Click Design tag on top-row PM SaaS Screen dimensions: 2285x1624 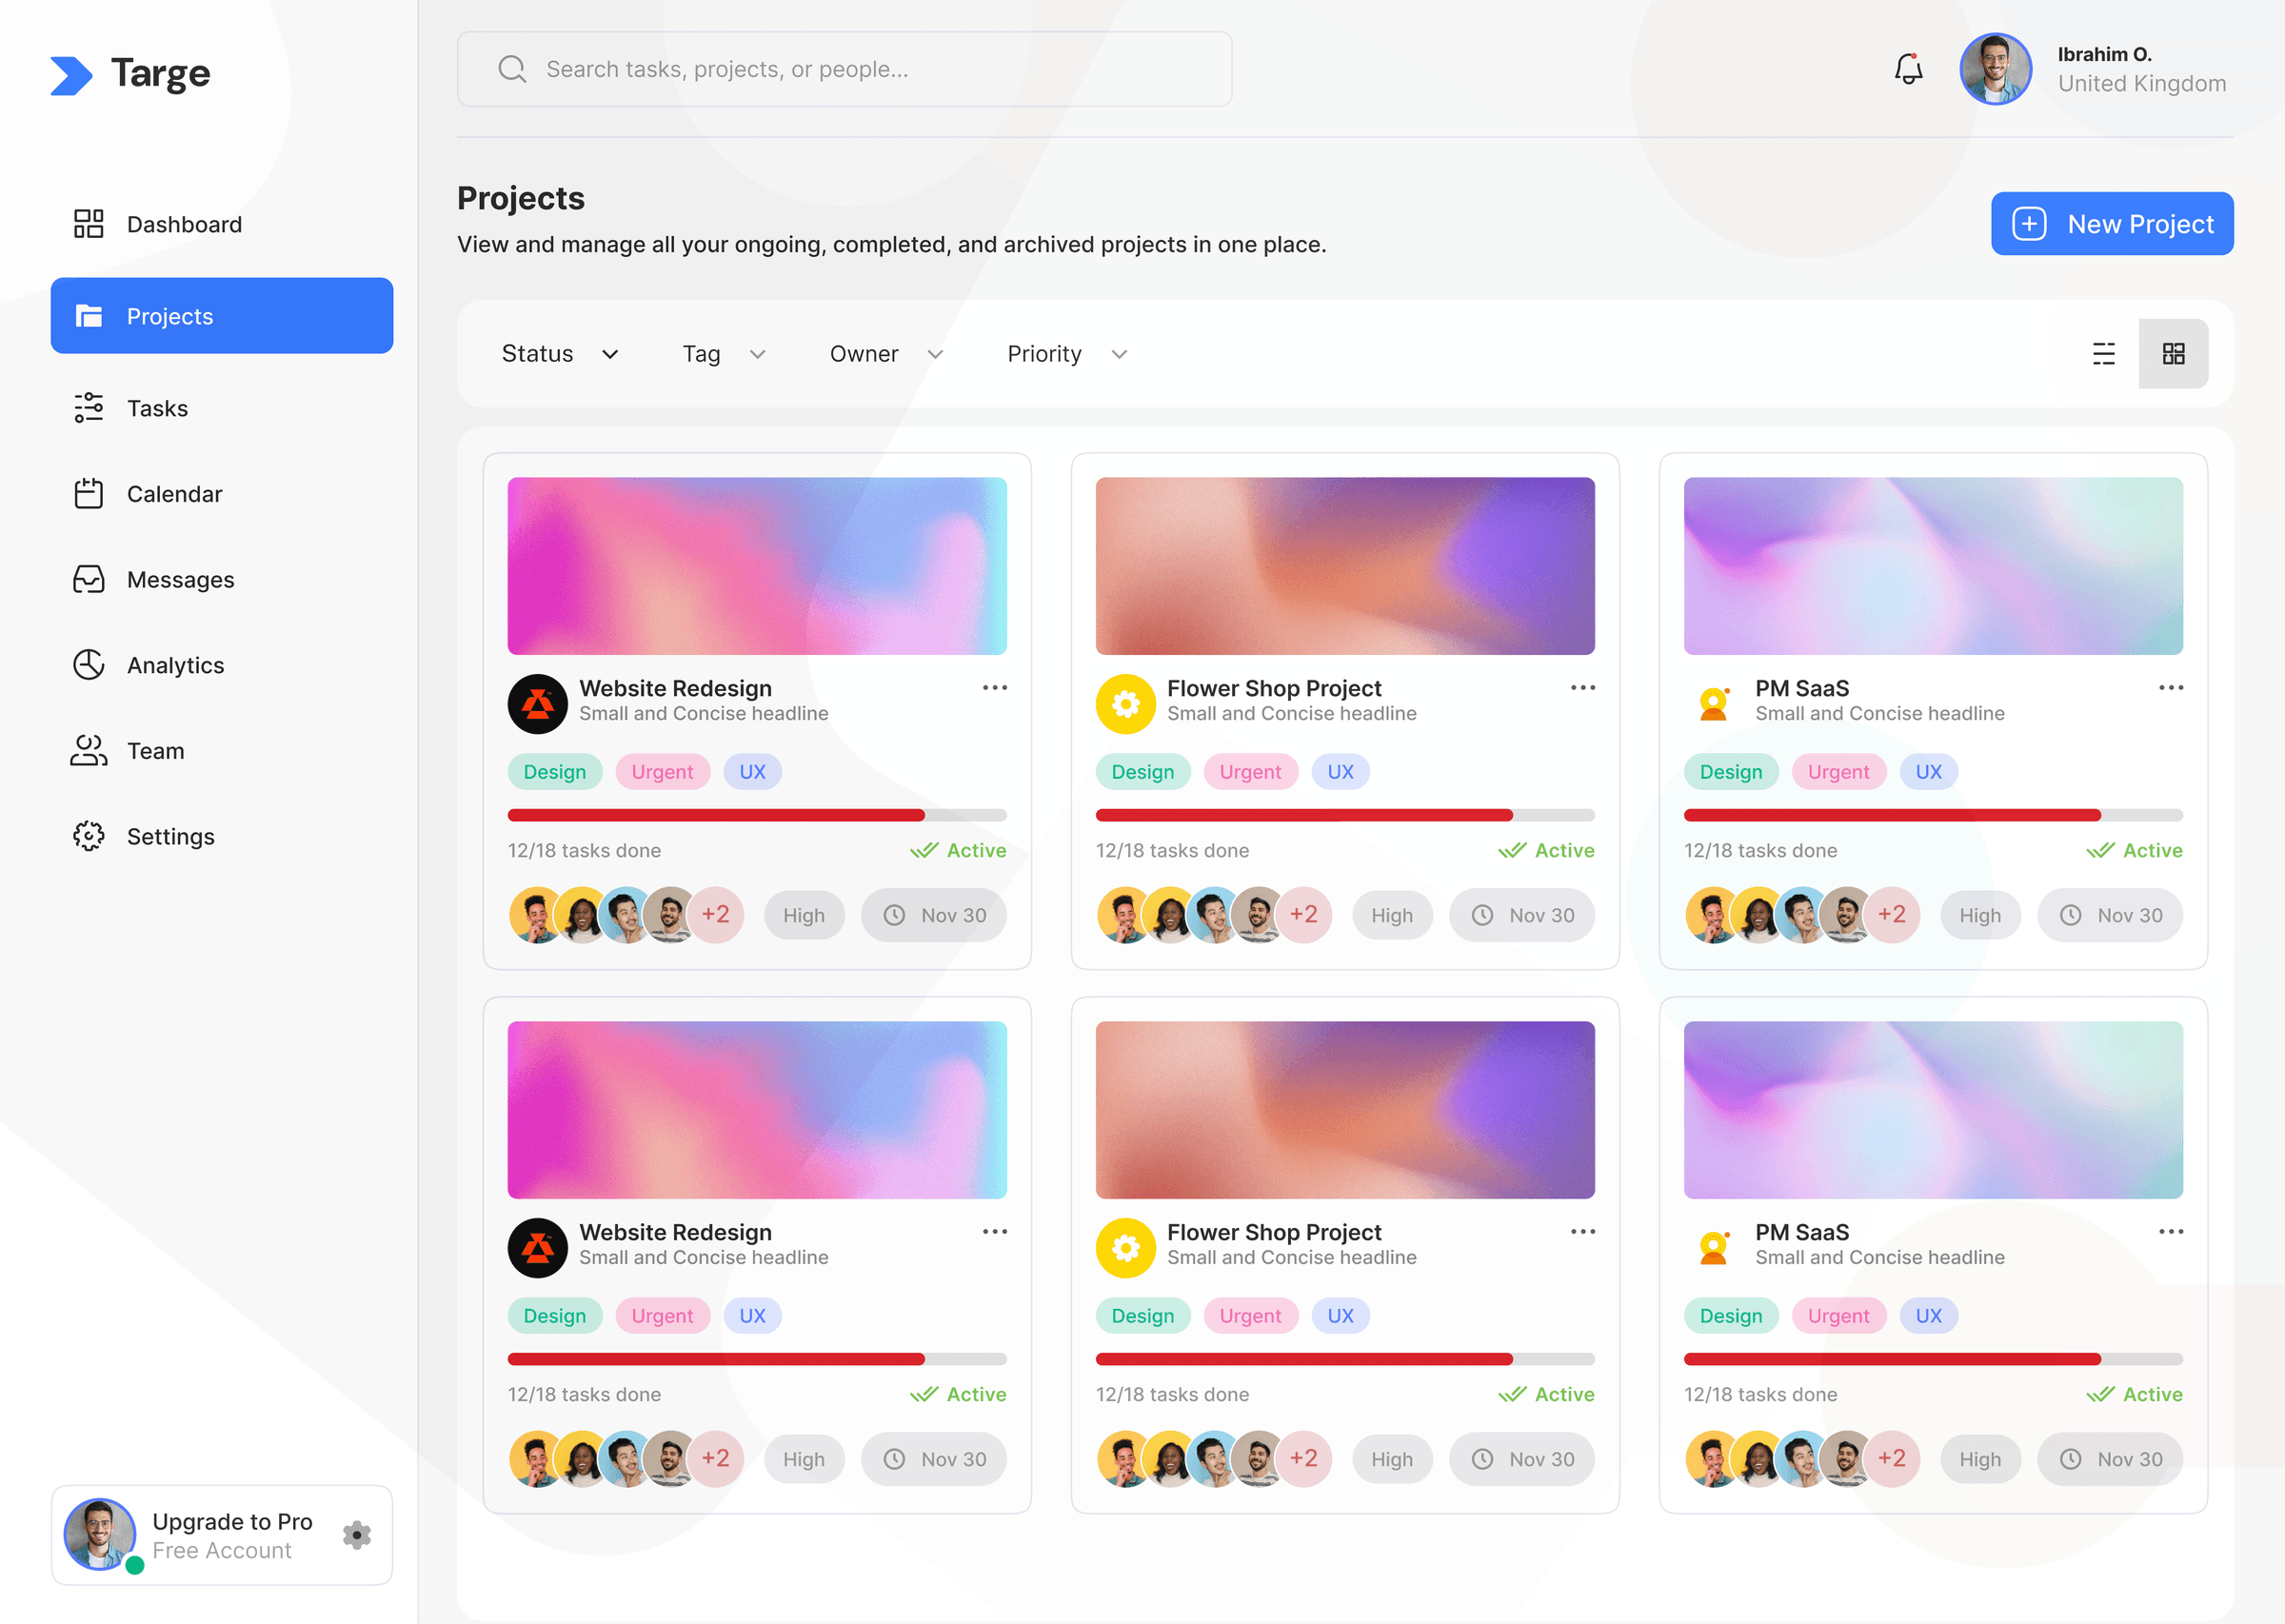tap(1730, 772)
